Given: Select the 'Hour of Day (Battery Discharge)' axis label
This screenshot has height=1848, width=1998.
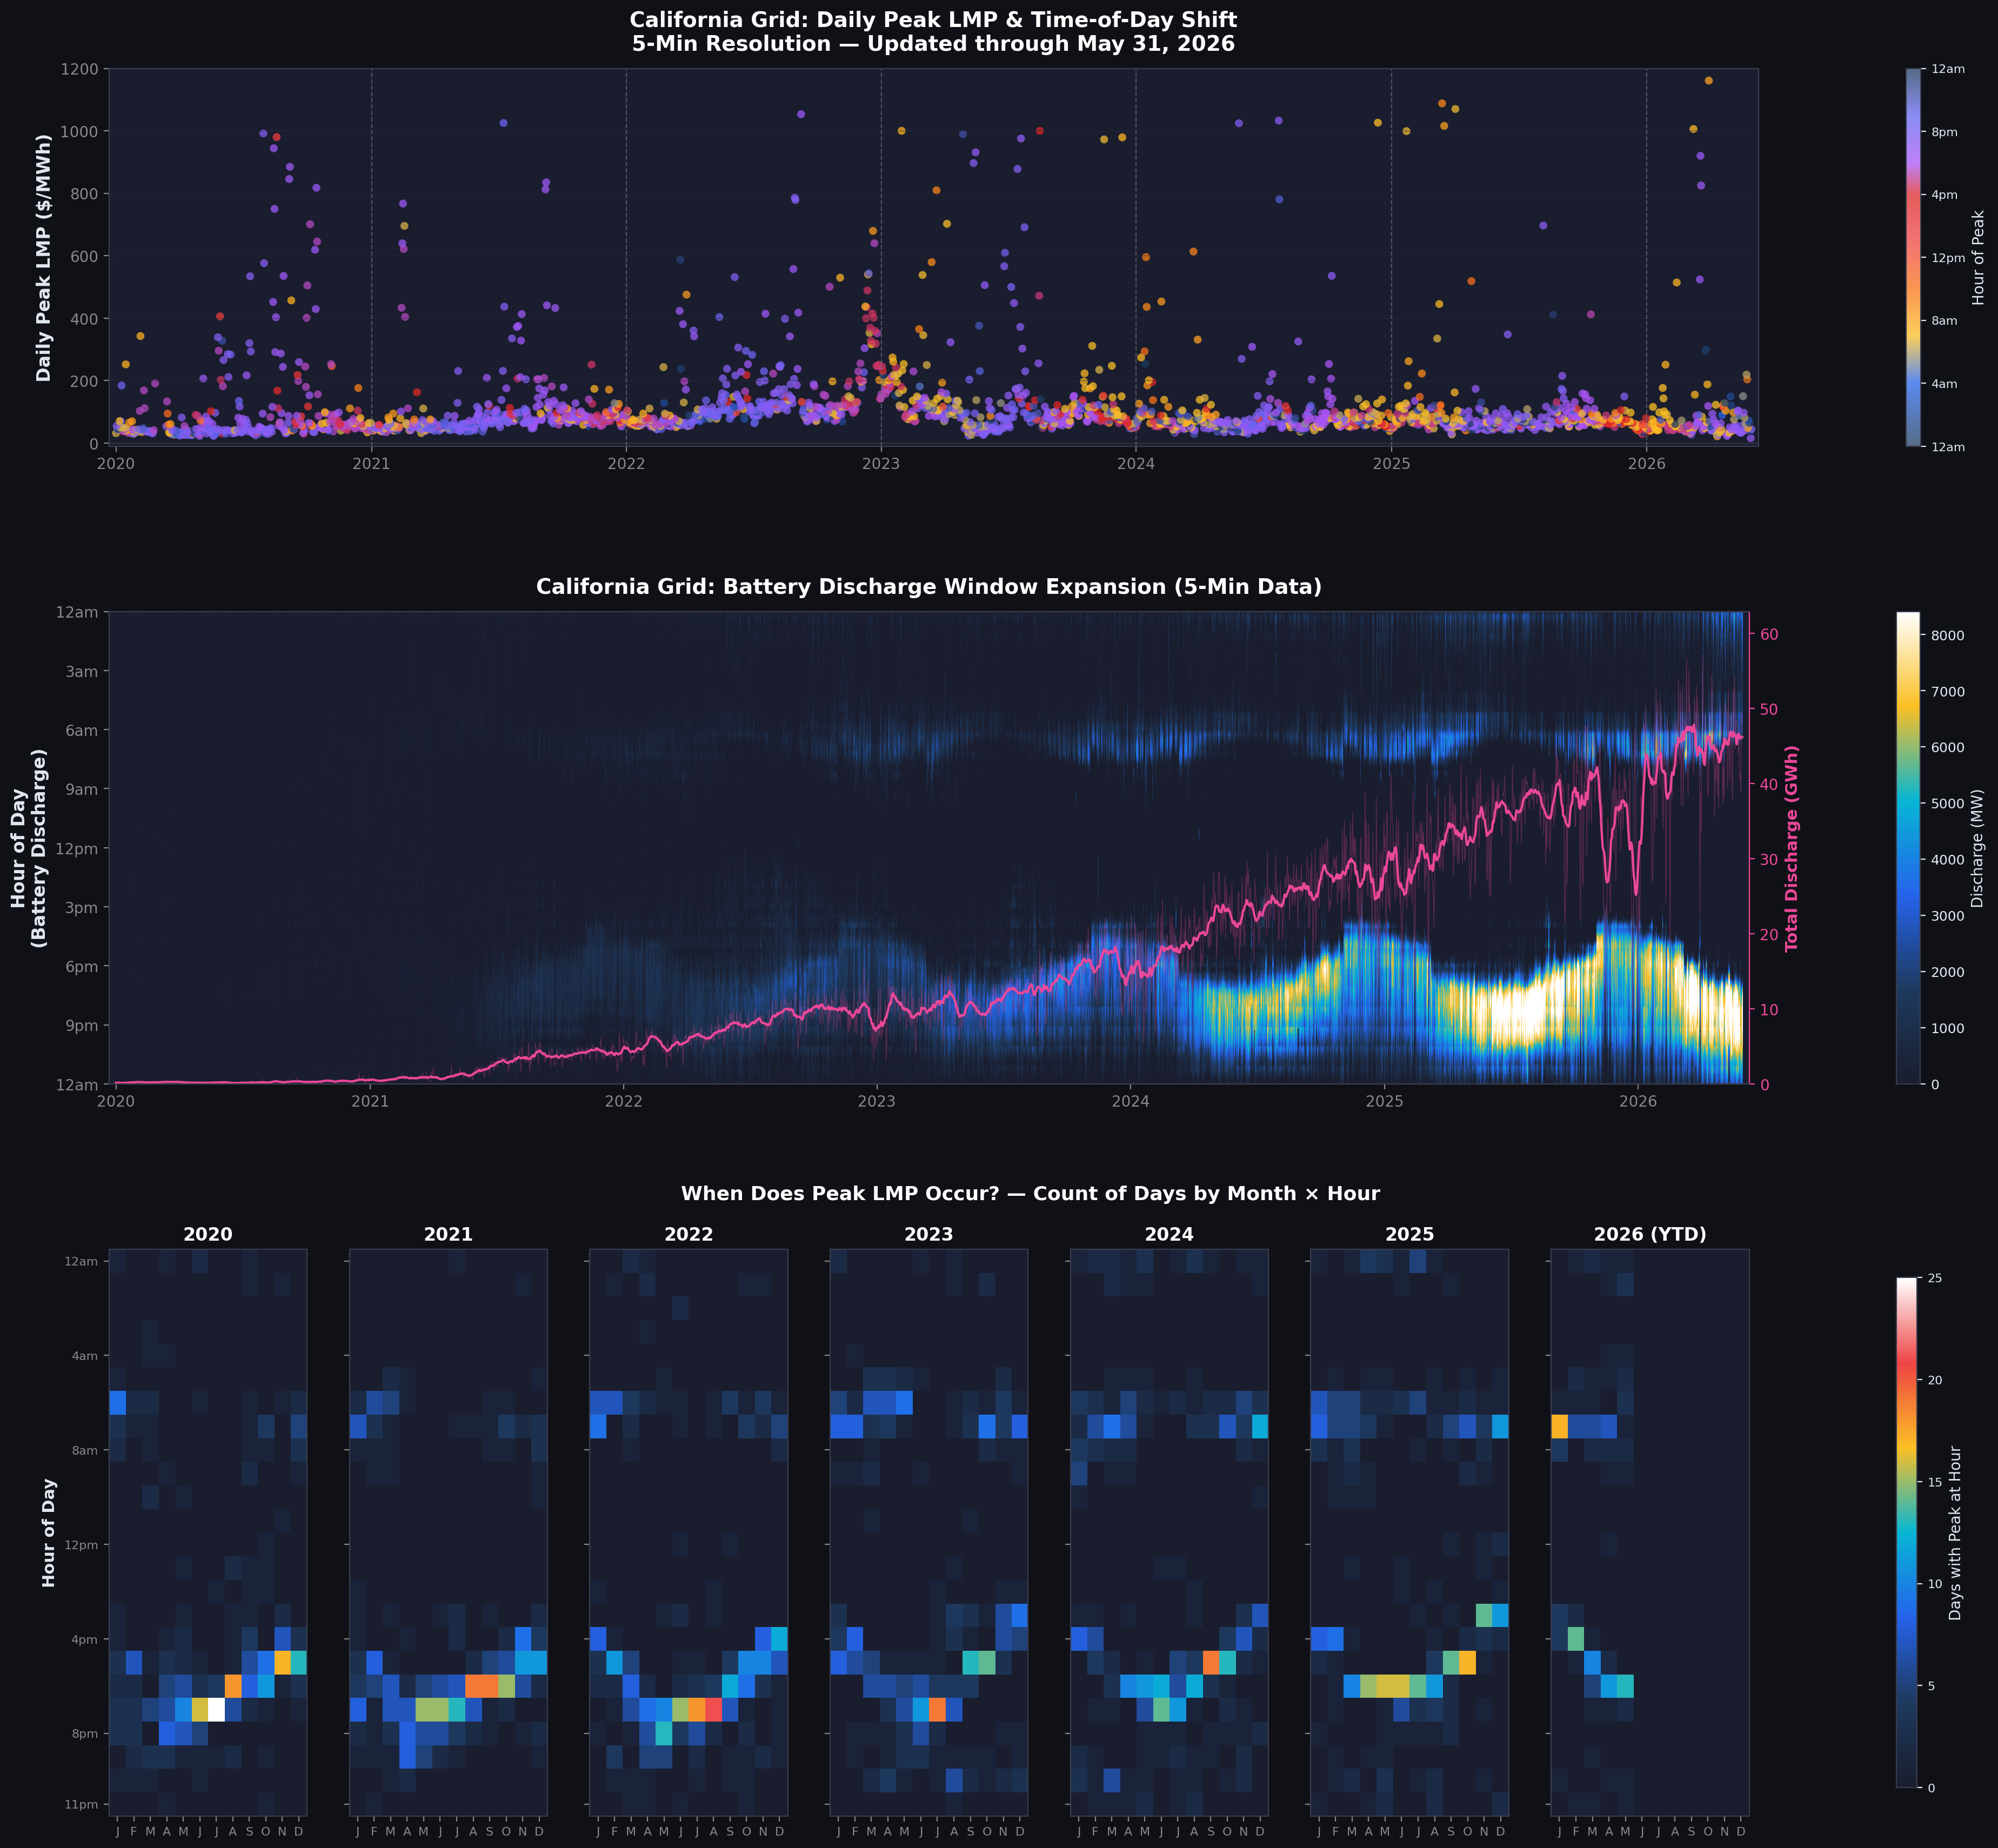Looking at the screenshot, I should [29, 848].
